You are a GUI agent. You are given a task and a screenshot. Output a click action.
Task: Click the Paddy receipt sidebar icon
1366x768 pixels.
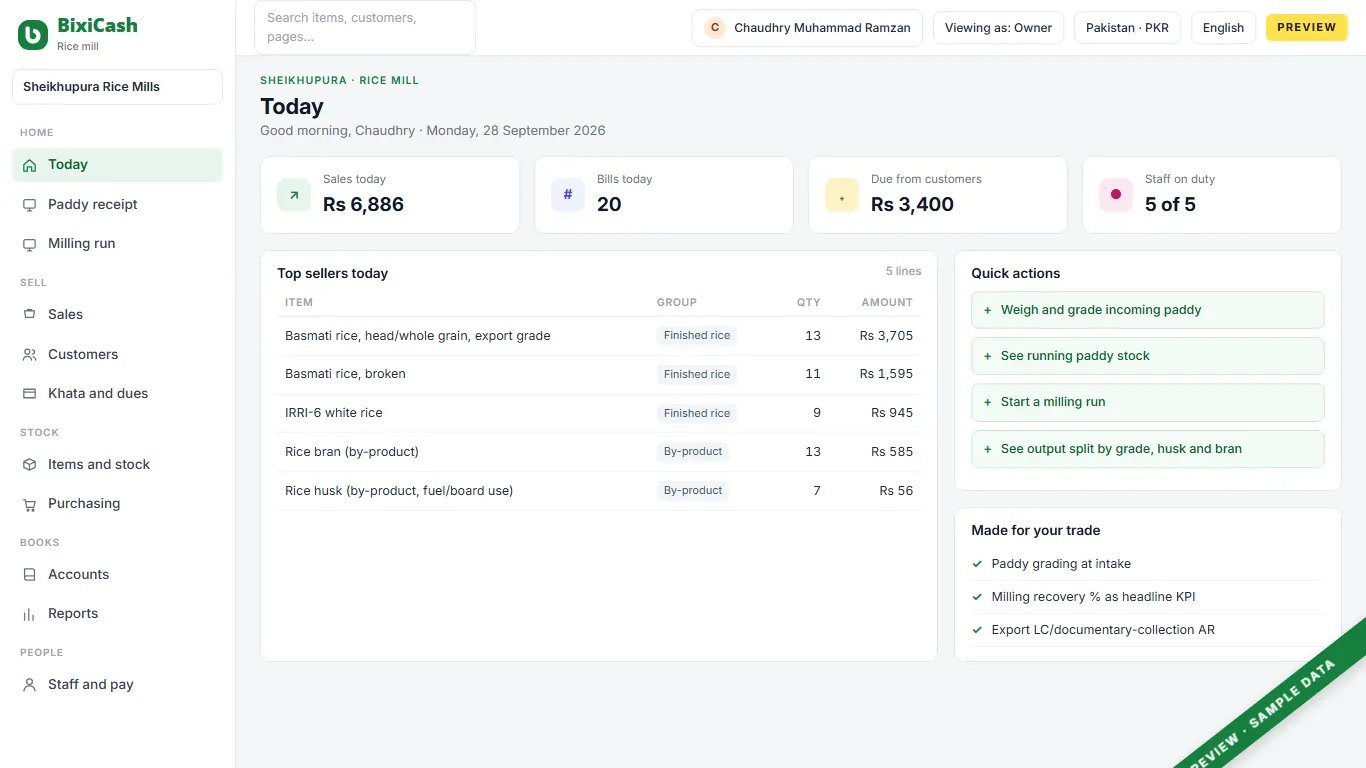(29, 205)
